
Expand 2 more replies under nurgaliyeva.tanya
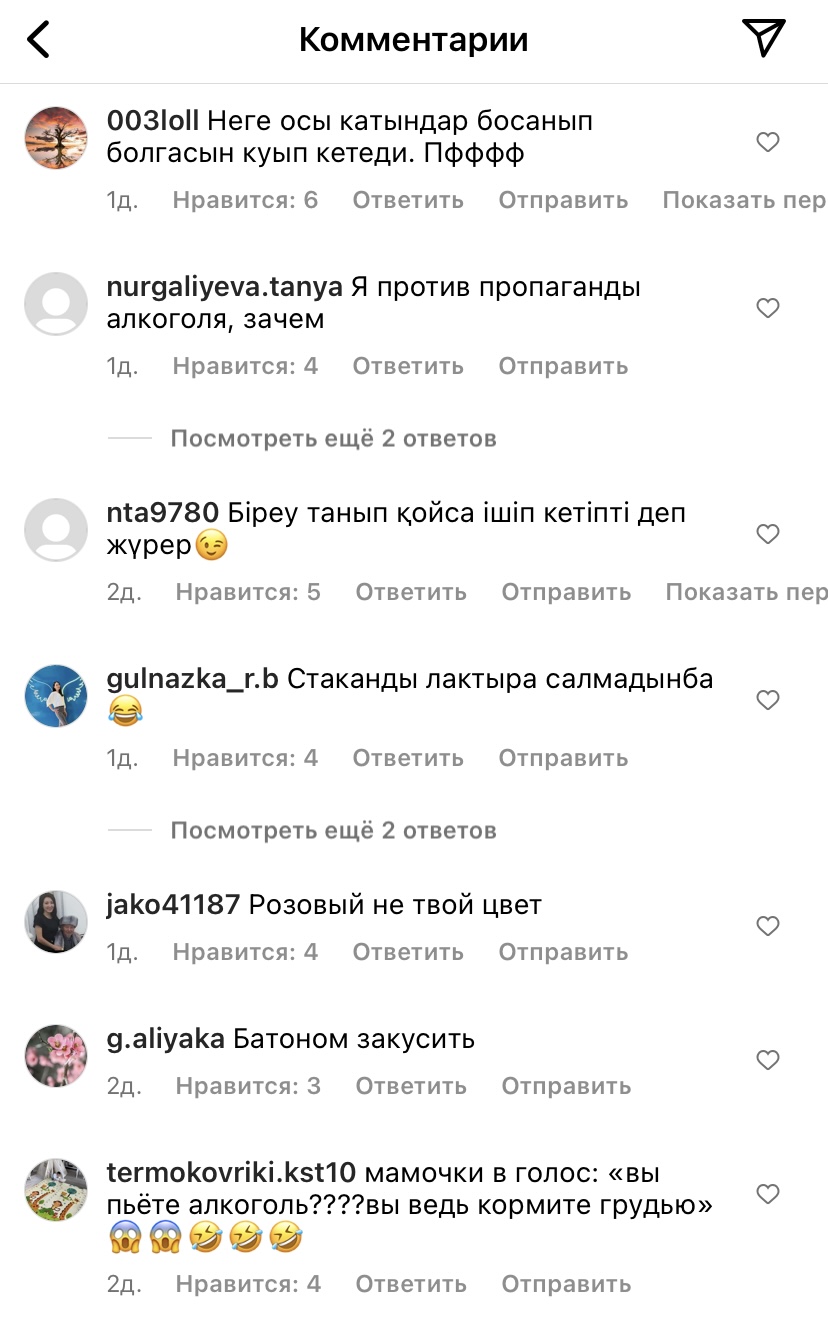pyautogui.click(x=333, y=438)
